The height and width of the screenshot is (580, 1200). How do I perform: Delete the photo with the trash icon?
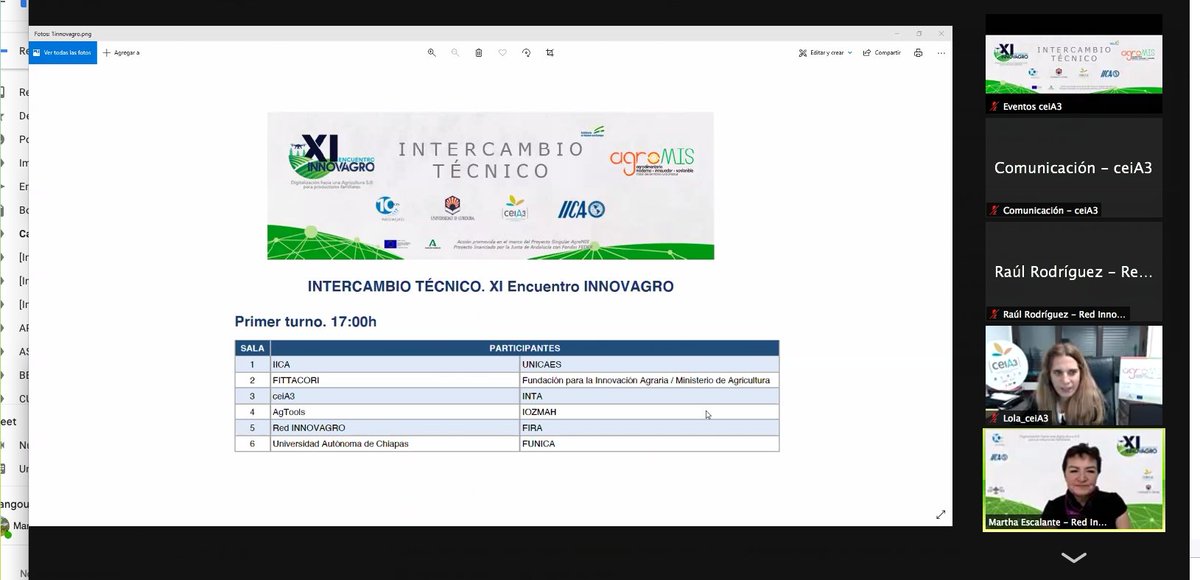point(479,52)
